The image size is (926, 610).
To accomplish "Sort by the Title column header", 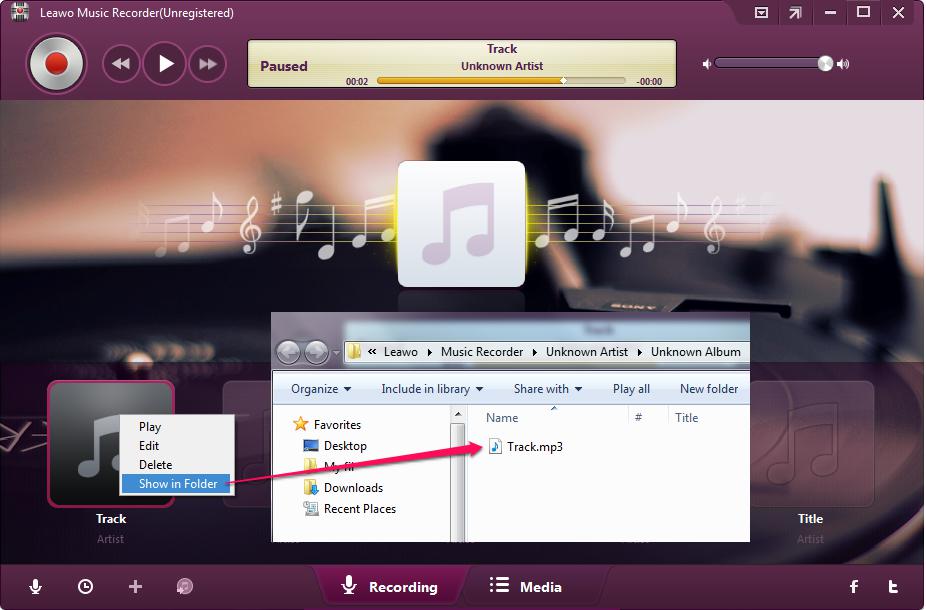I will pyautogui.click(x=686, y=417).
